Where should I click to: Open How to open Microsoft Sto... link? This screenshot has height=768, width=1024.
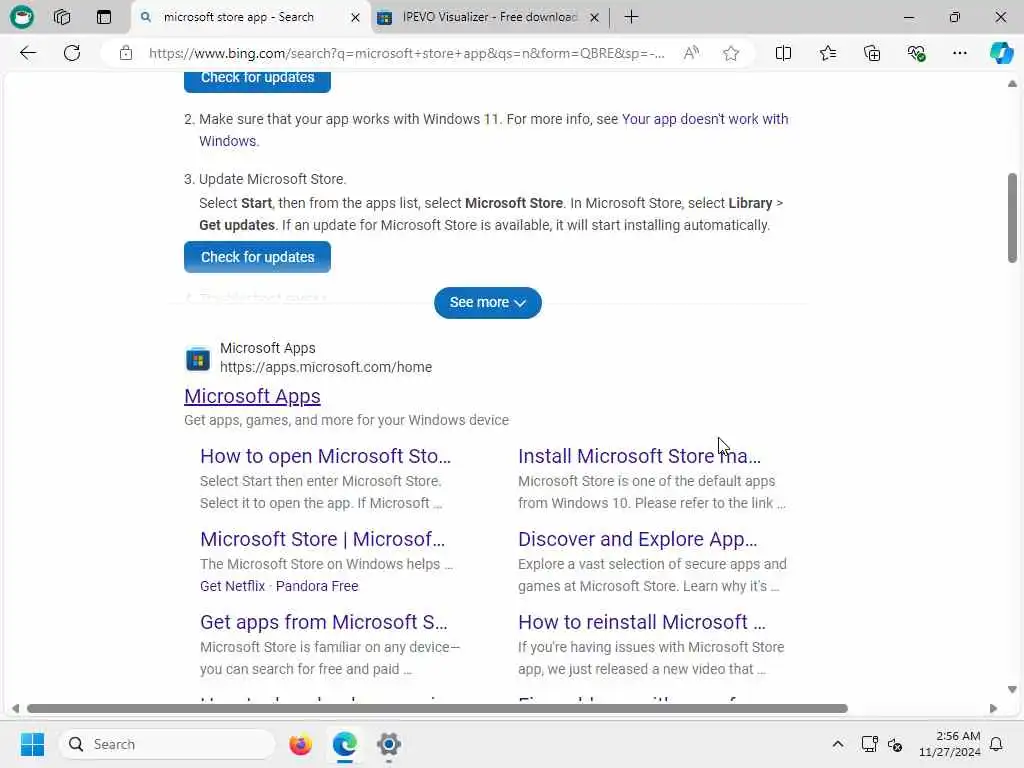pyautogui.click(x=325, y=456)
